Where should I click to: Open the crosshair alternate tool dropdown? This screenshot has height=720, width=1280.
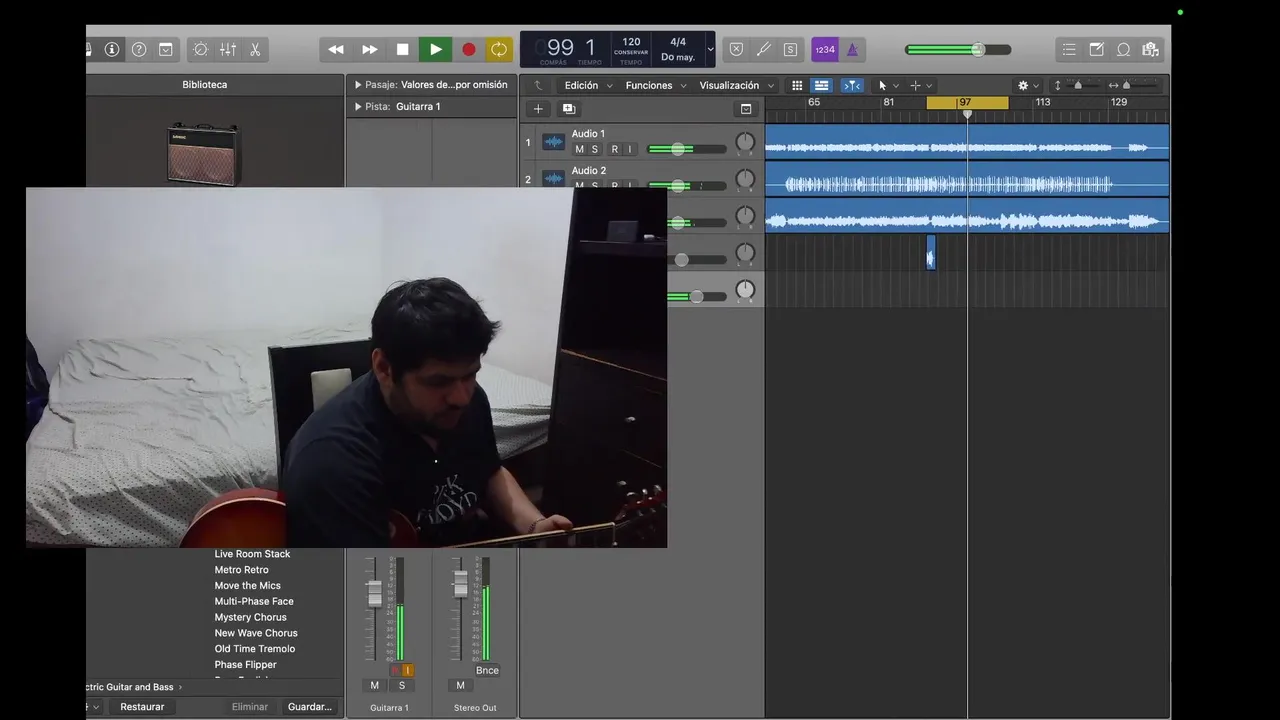(920, 85)
